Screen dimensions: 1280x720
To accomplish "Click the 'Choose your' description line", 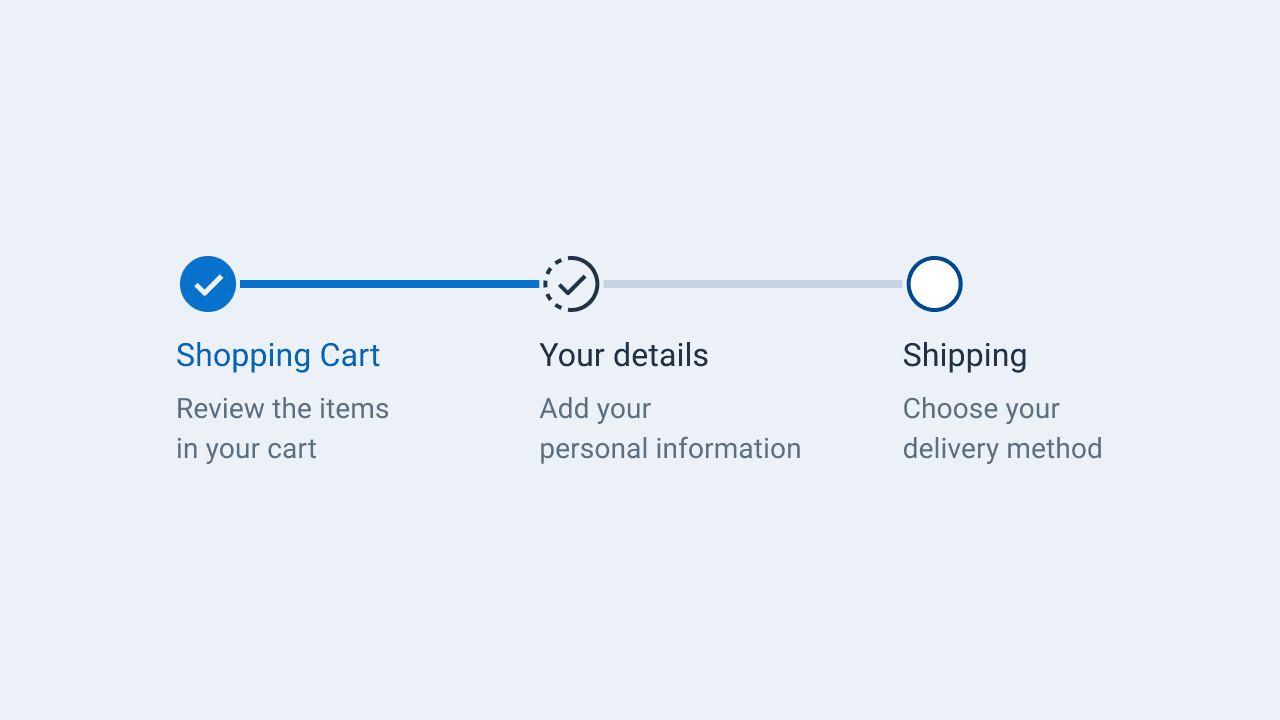I will pyautogui.click(x=981, y=408).
